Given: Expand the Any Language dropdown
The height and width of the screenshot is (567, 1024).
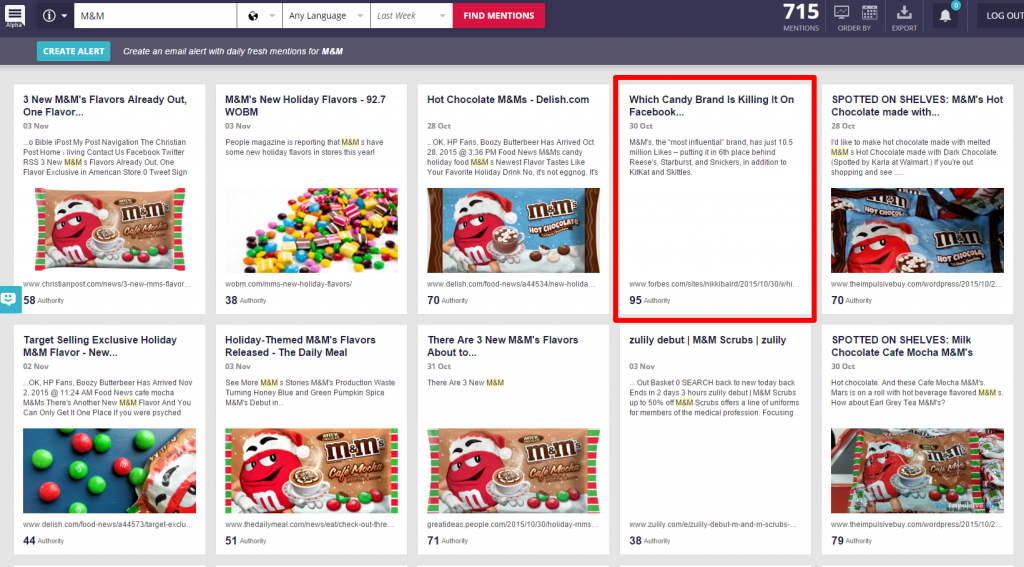Looking at the screenshot, I should pyautogui.click(x=326, y=16).
